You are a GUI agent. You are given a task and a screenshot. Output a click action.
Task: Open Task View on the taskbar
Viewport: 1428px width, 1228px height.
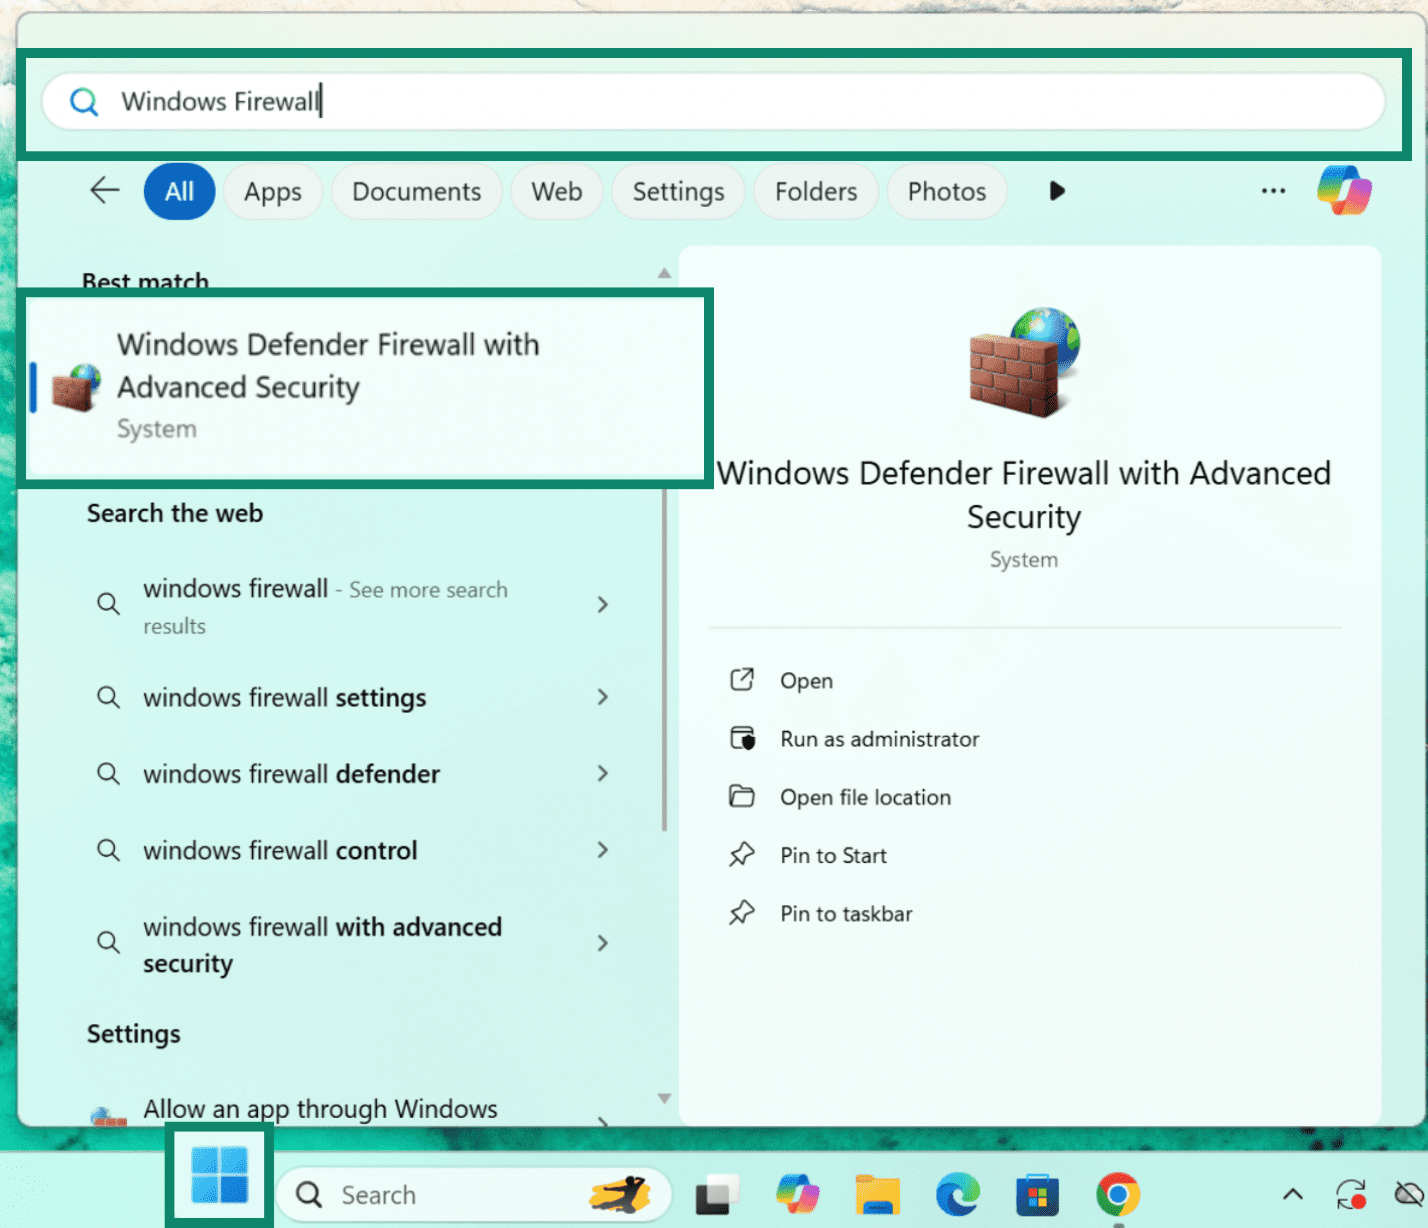pos(715,1194)
